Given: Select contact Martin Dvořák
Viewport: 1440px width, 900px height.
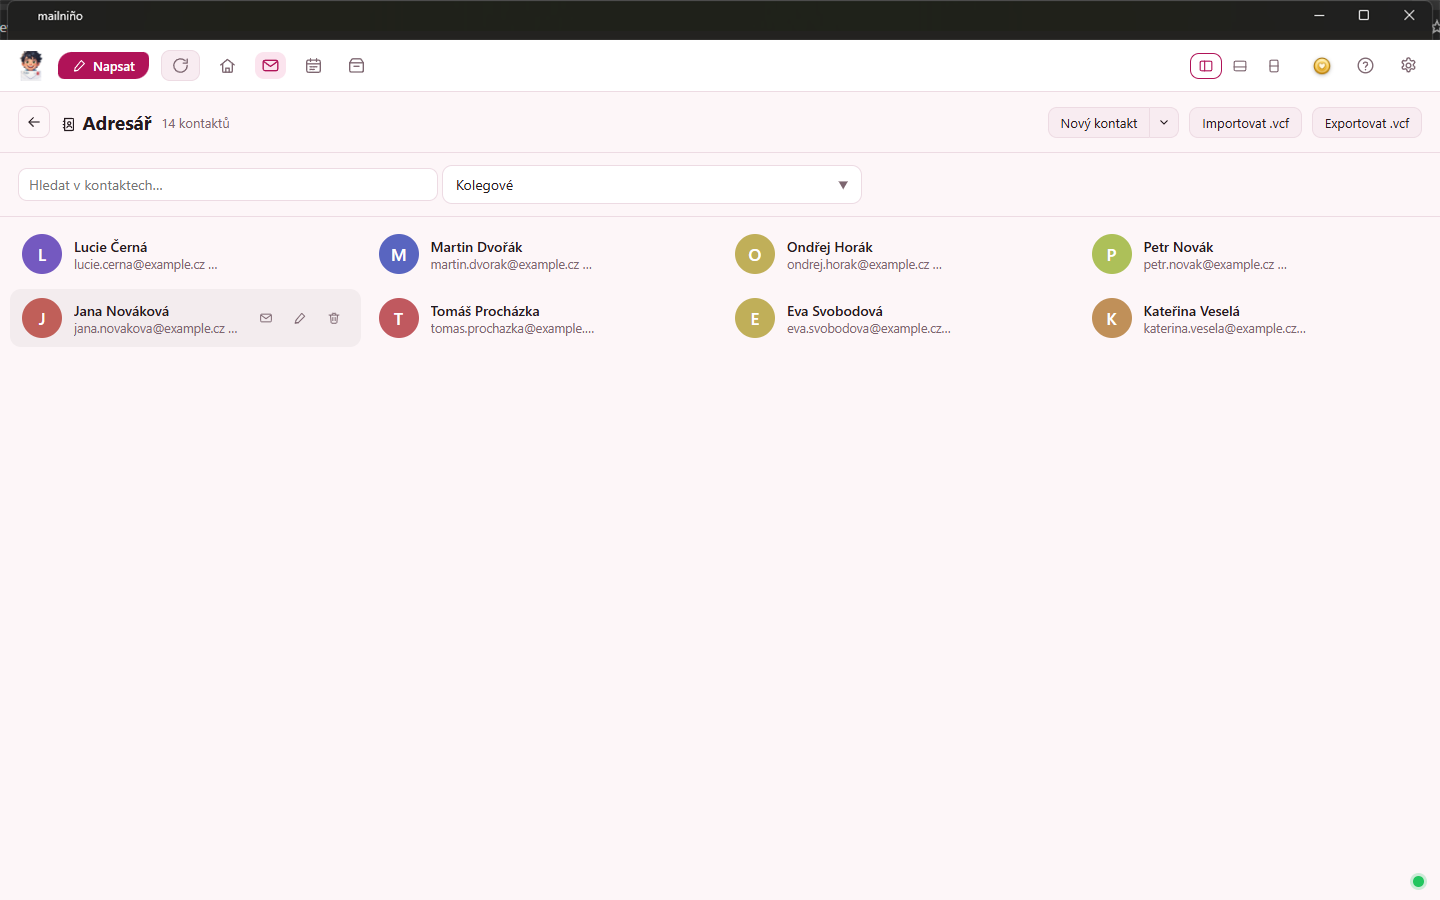Looking at the screenshot, I should point(542,255).
